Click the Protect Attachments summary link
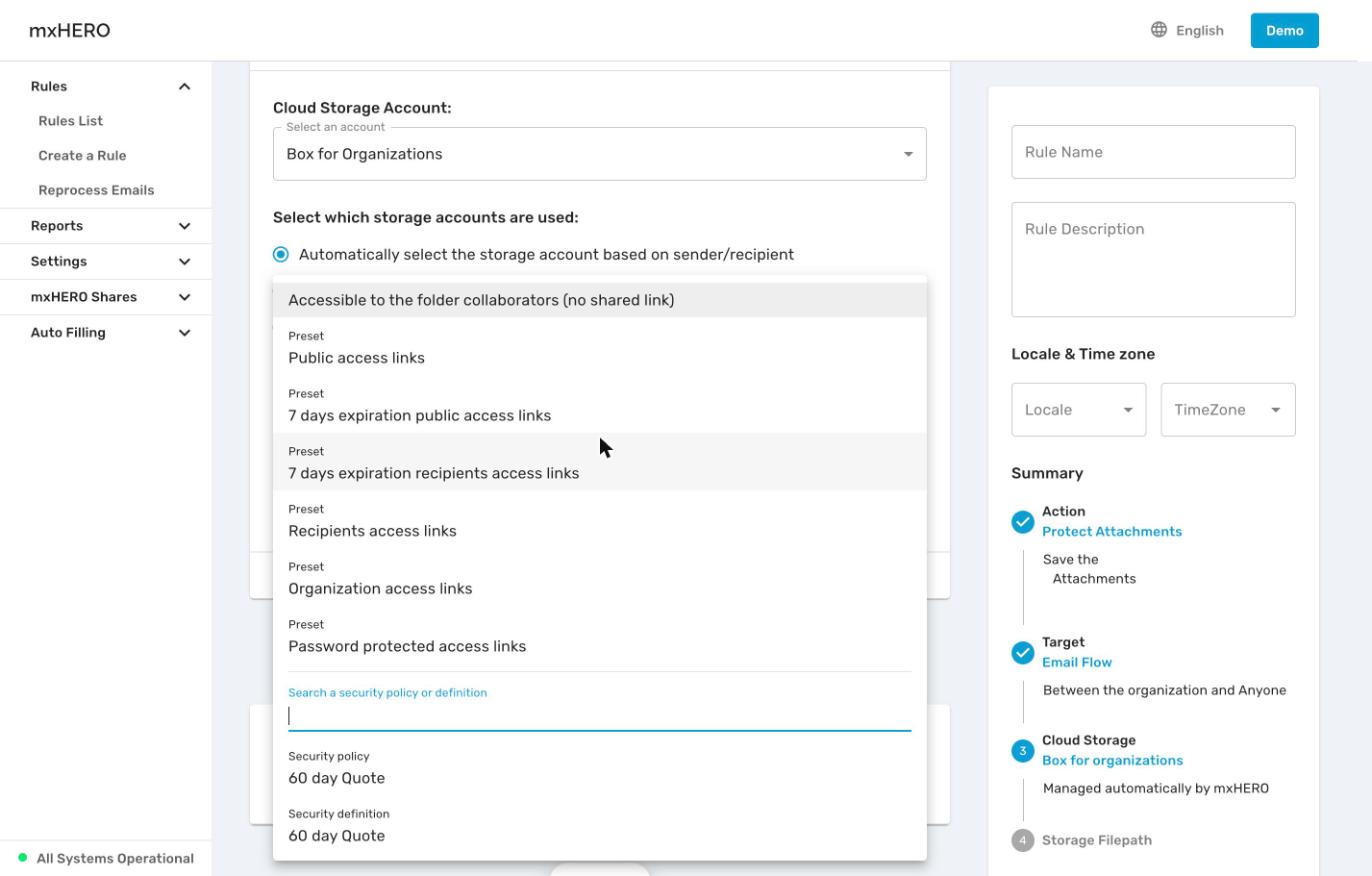Viewport: 1372px width, 876px height. 1112,532
